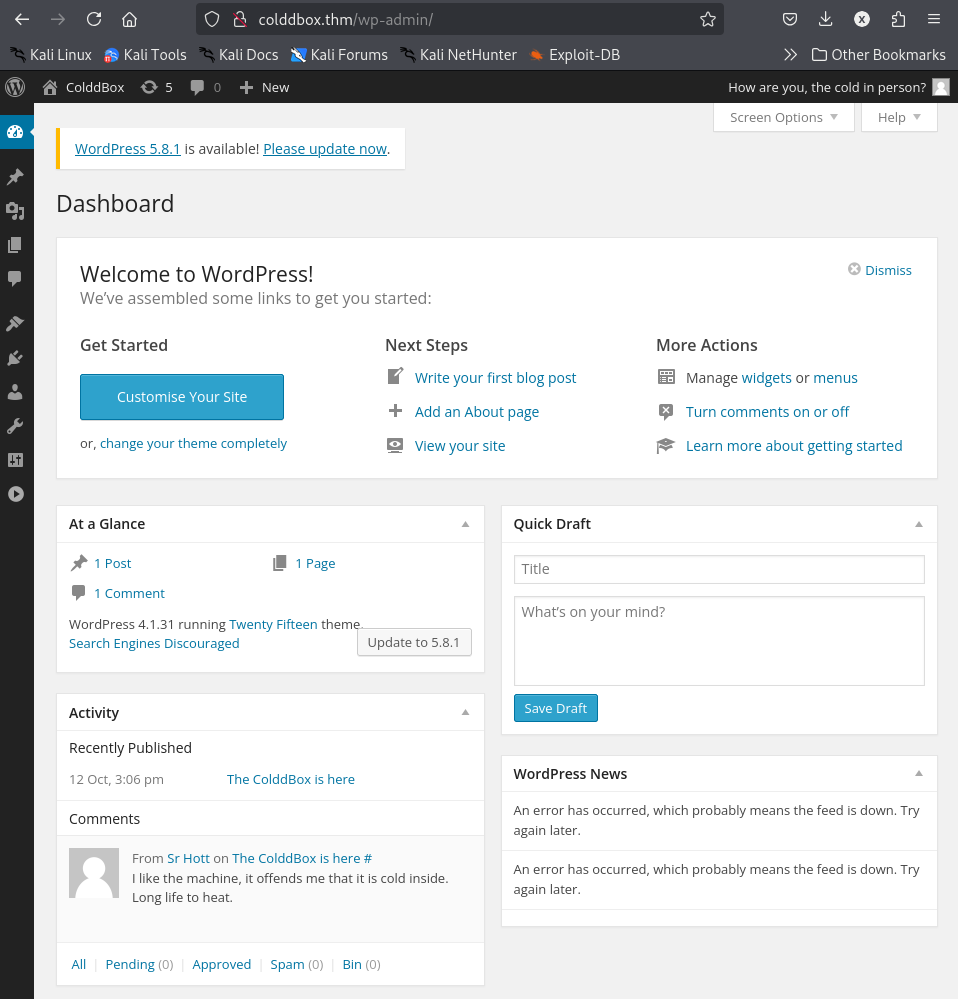Collapse the At a Glance panel
The width and height of the screenshot is (958, 999).
[x=466, y=524]
